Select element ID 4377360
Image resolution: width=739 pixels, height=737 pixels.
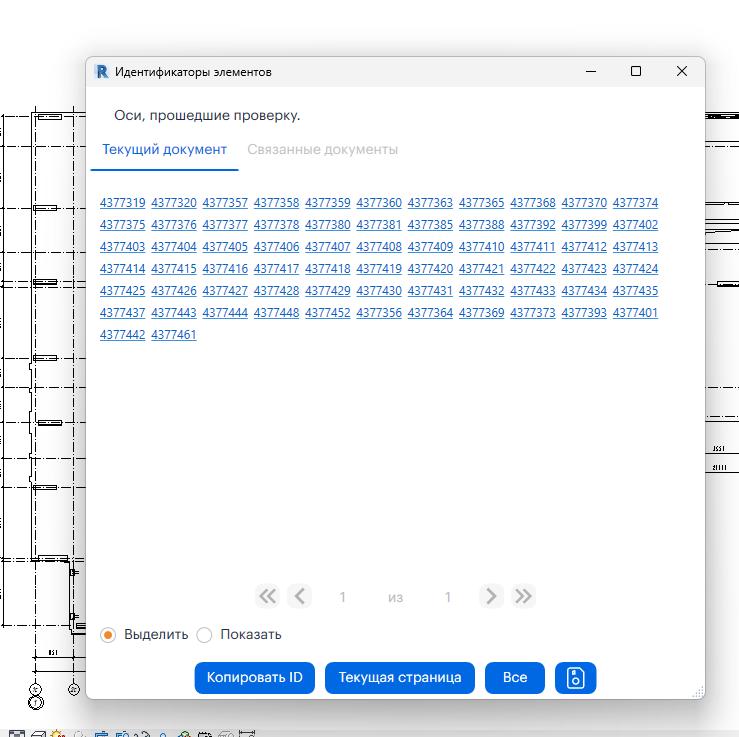pos(379,203)
